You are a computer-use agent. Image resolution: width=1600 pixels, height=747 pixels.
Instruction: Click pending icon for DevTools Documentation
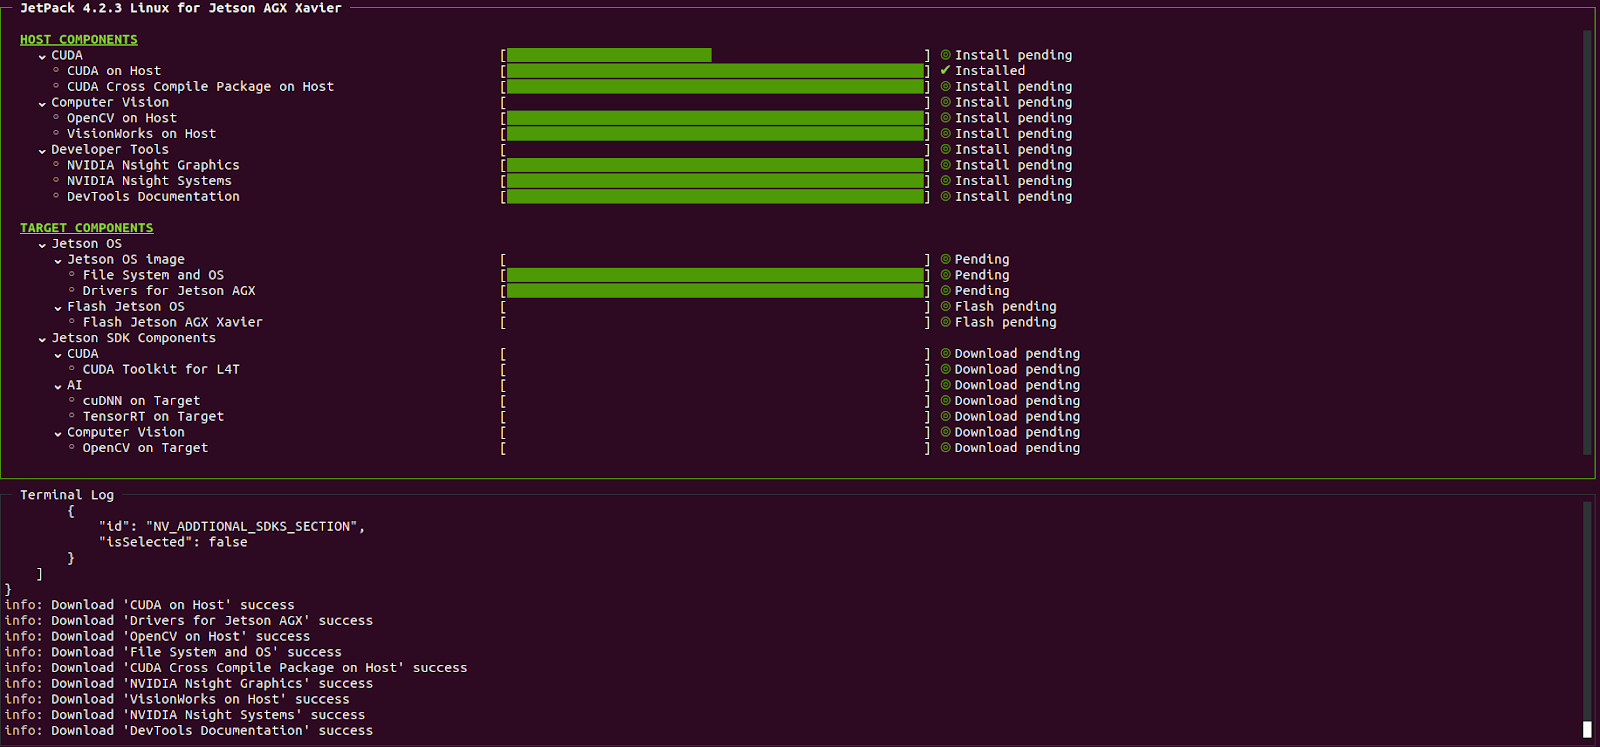pos(945,196)
